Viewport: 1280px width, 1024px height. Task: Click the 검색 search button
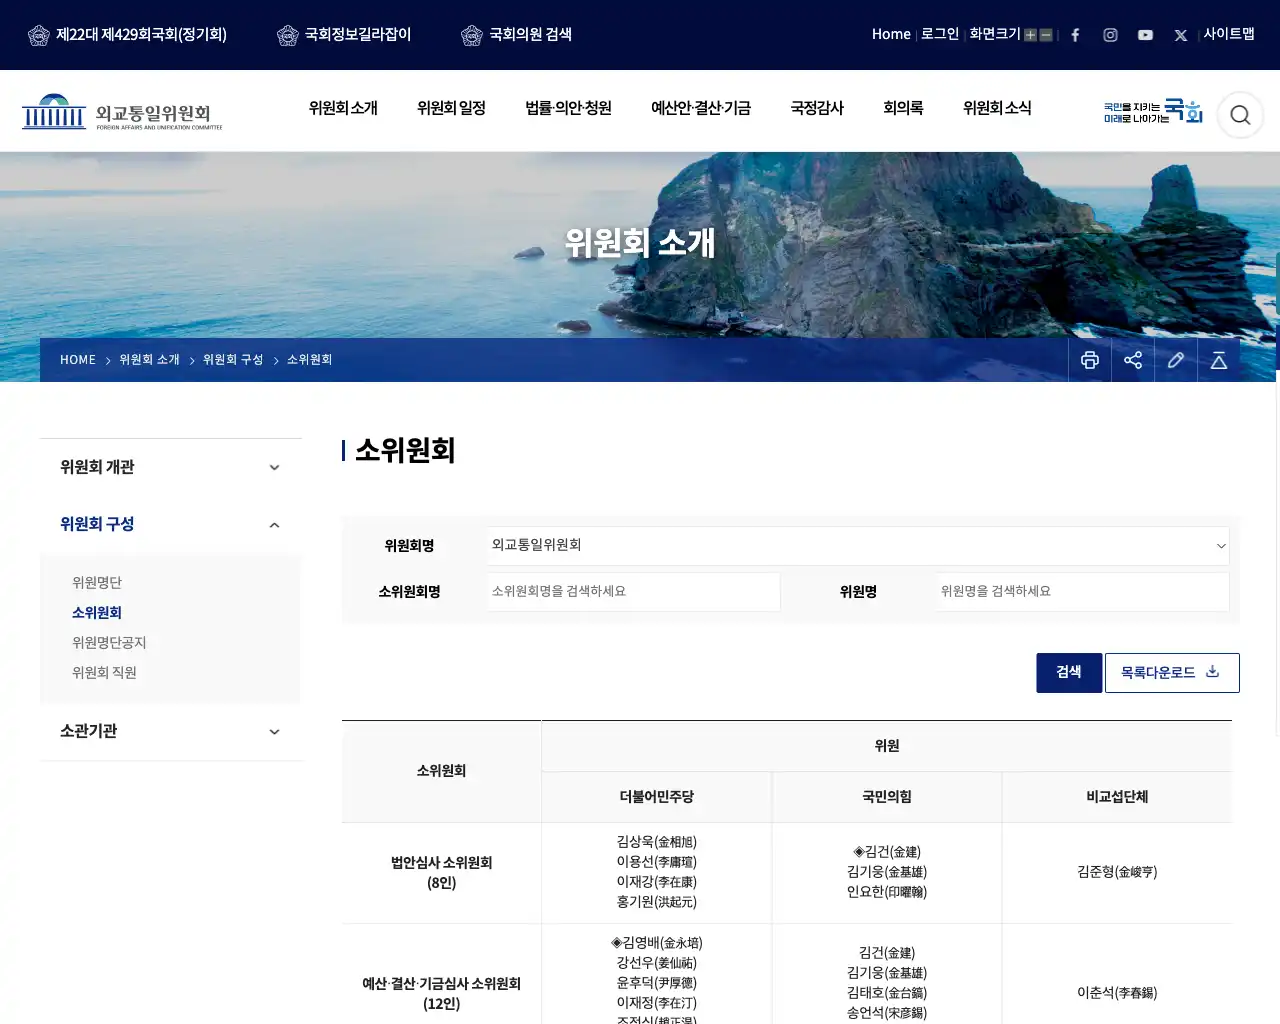coord(1069,673)
